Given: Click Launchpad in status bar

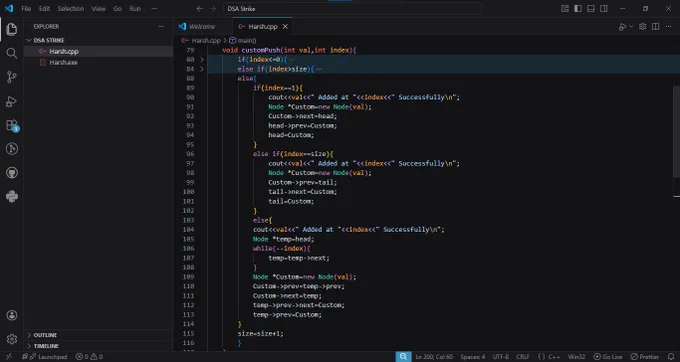Looking at the screenshot, I should tap(48, 357).
